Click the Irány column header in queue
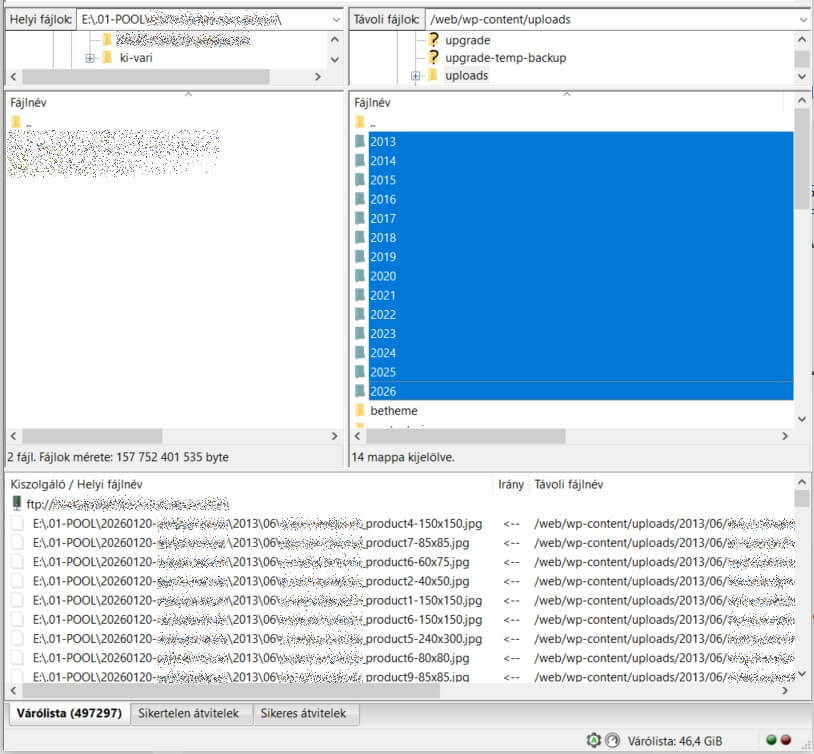Viewport: 814px width, 754px height. pyautogui.click(x=510, y=484)
